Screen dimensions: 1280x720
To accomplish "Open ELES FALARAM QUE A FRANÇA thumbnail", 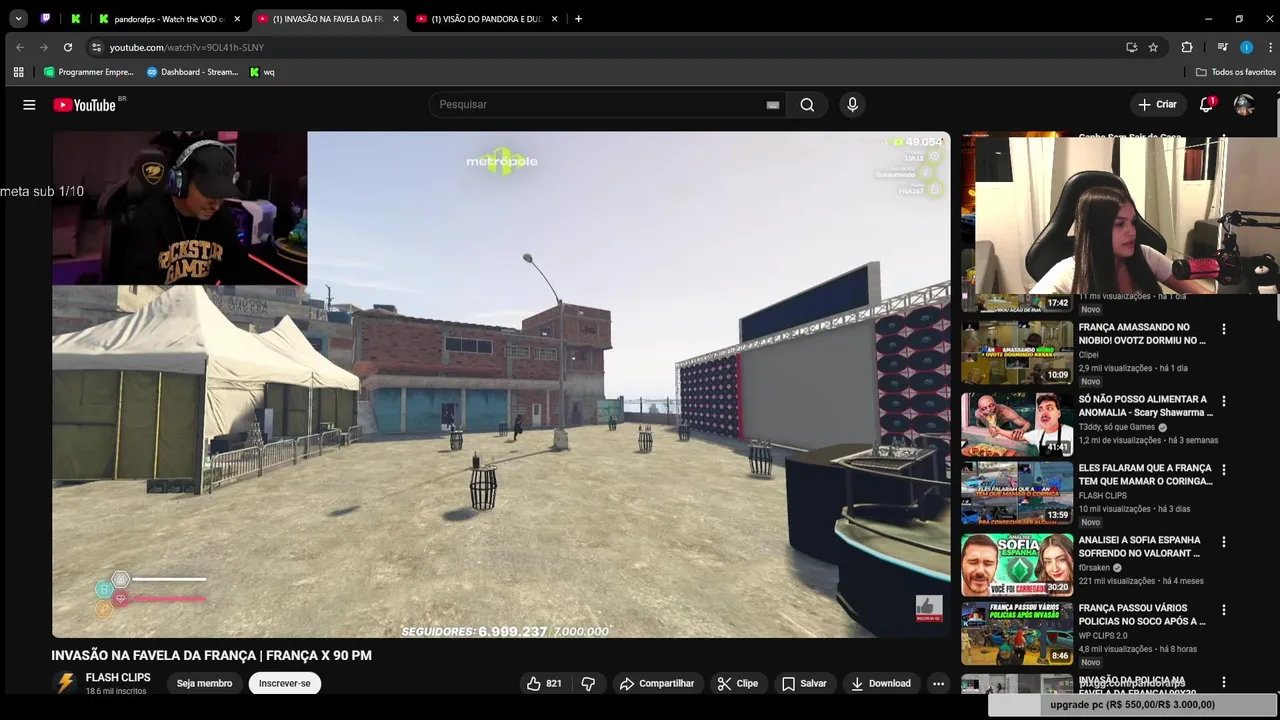I will tap(1017, 493).
